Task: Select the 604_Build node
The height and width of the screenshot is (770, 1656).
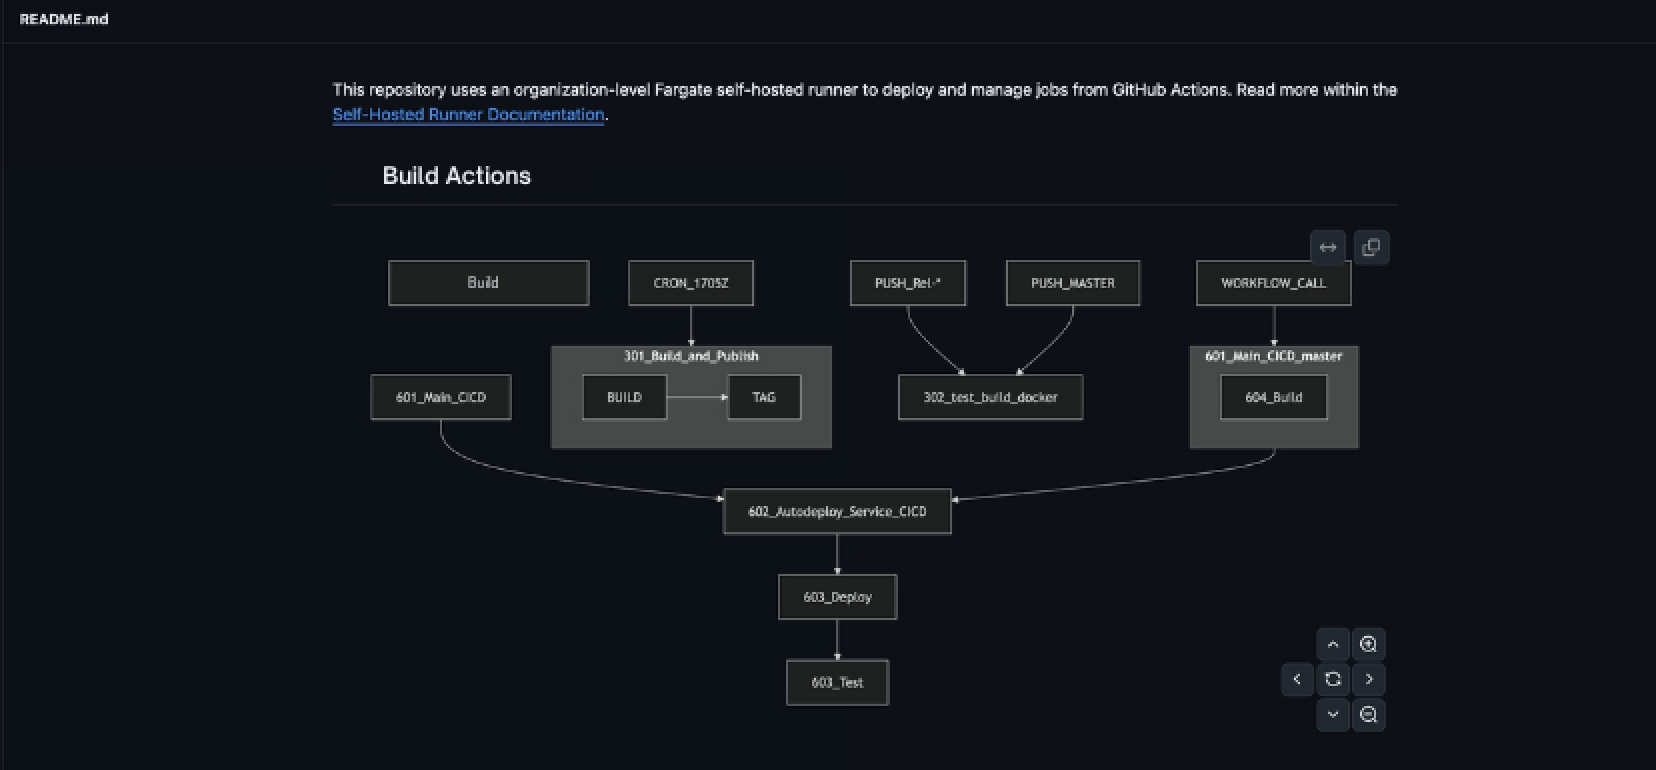Action: tap(1274, 397)
